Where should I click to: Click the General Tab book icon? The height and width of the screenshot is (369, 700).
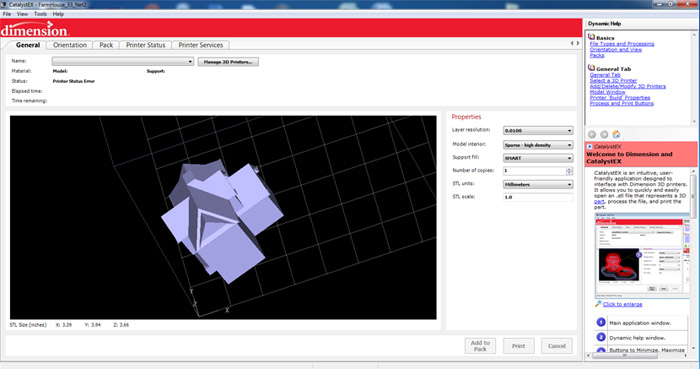(592, 68)
